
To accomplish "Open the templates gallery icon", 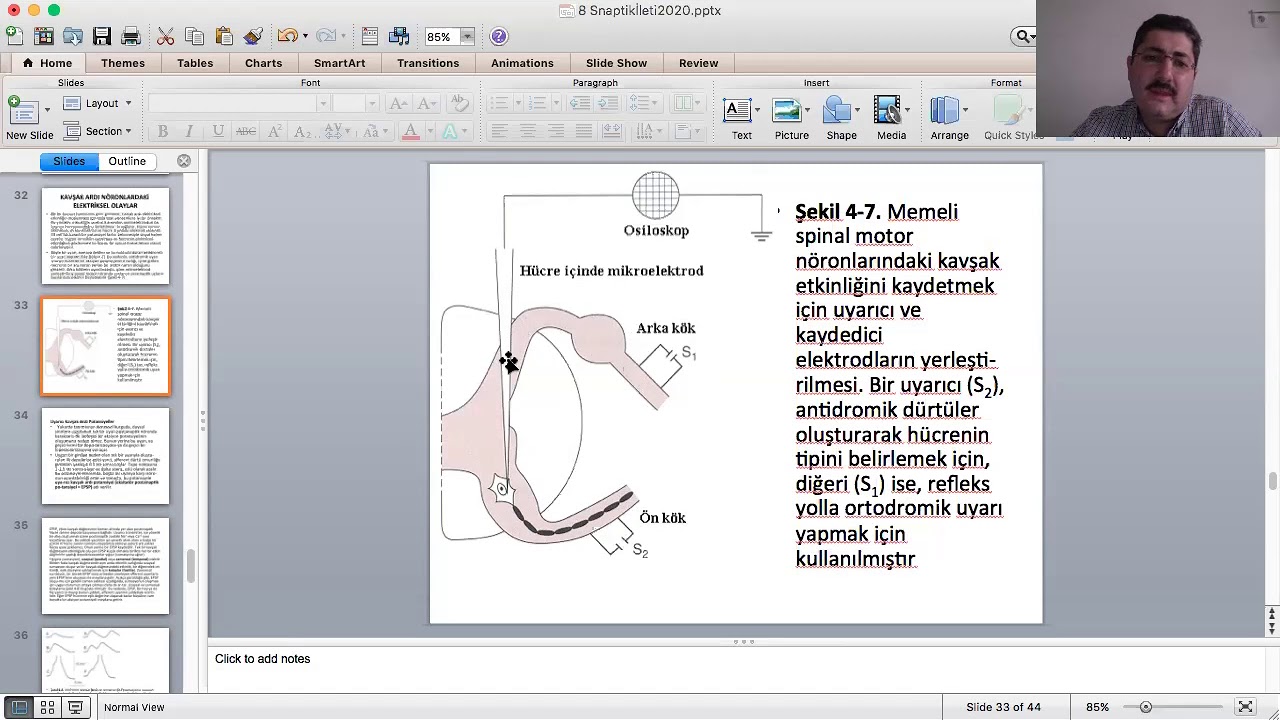I will pyautogui.click(x=44, y=36).
